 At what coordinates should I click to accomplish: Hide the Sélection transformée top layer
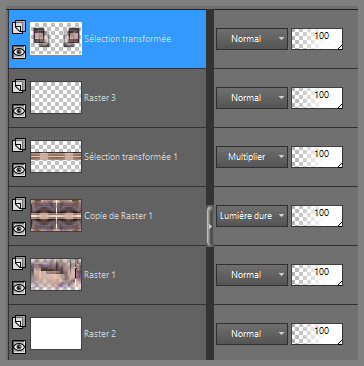[19, 52]
